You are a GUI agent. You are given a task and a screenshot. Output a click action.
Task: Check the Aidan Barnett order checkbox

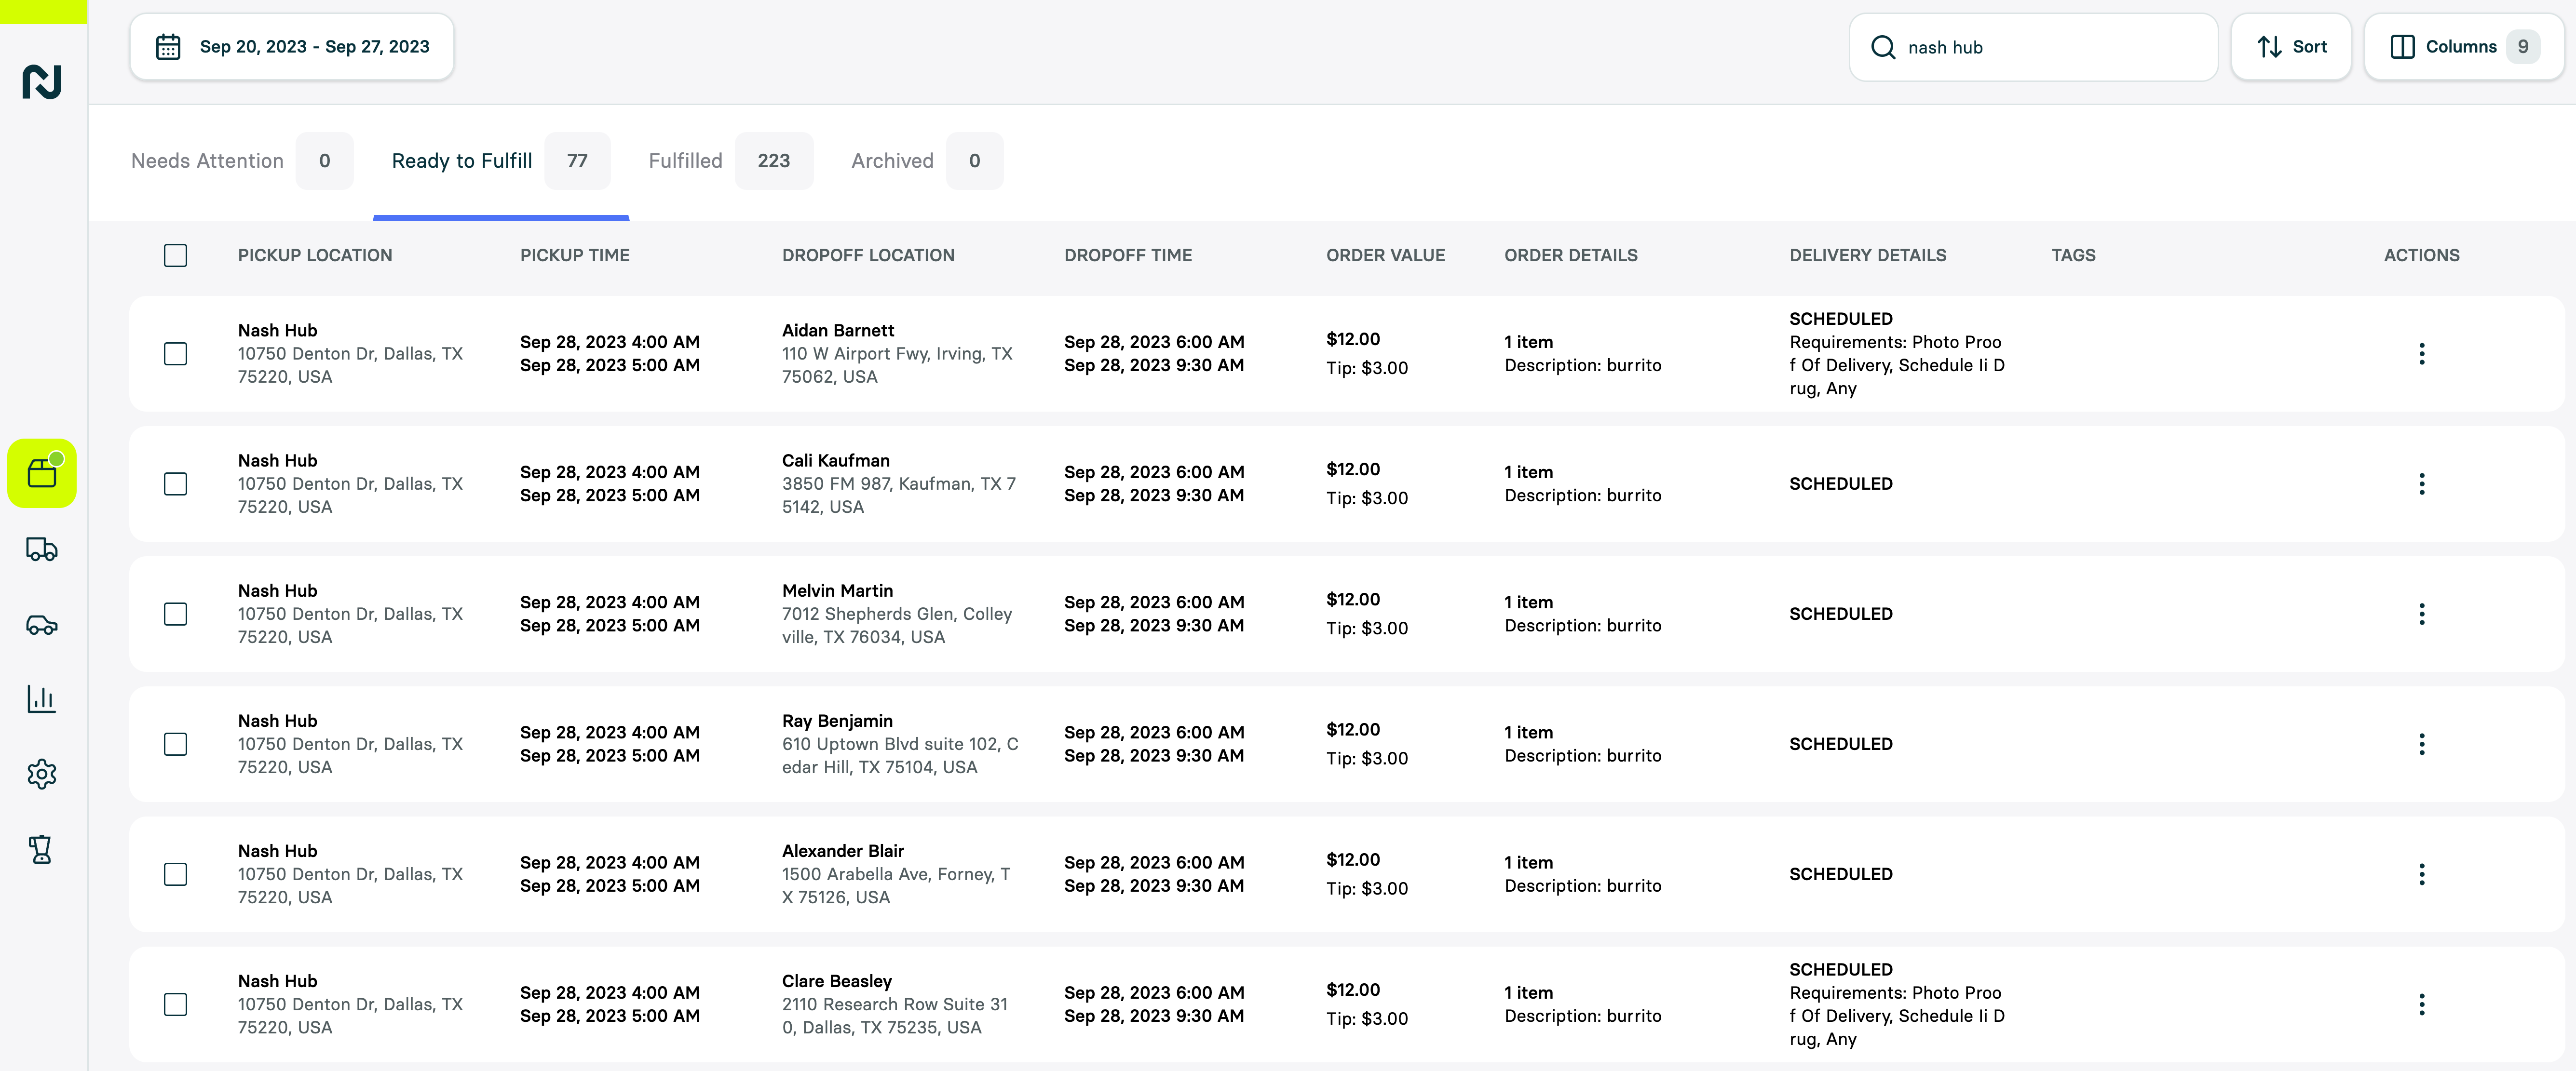click(175, 354)
